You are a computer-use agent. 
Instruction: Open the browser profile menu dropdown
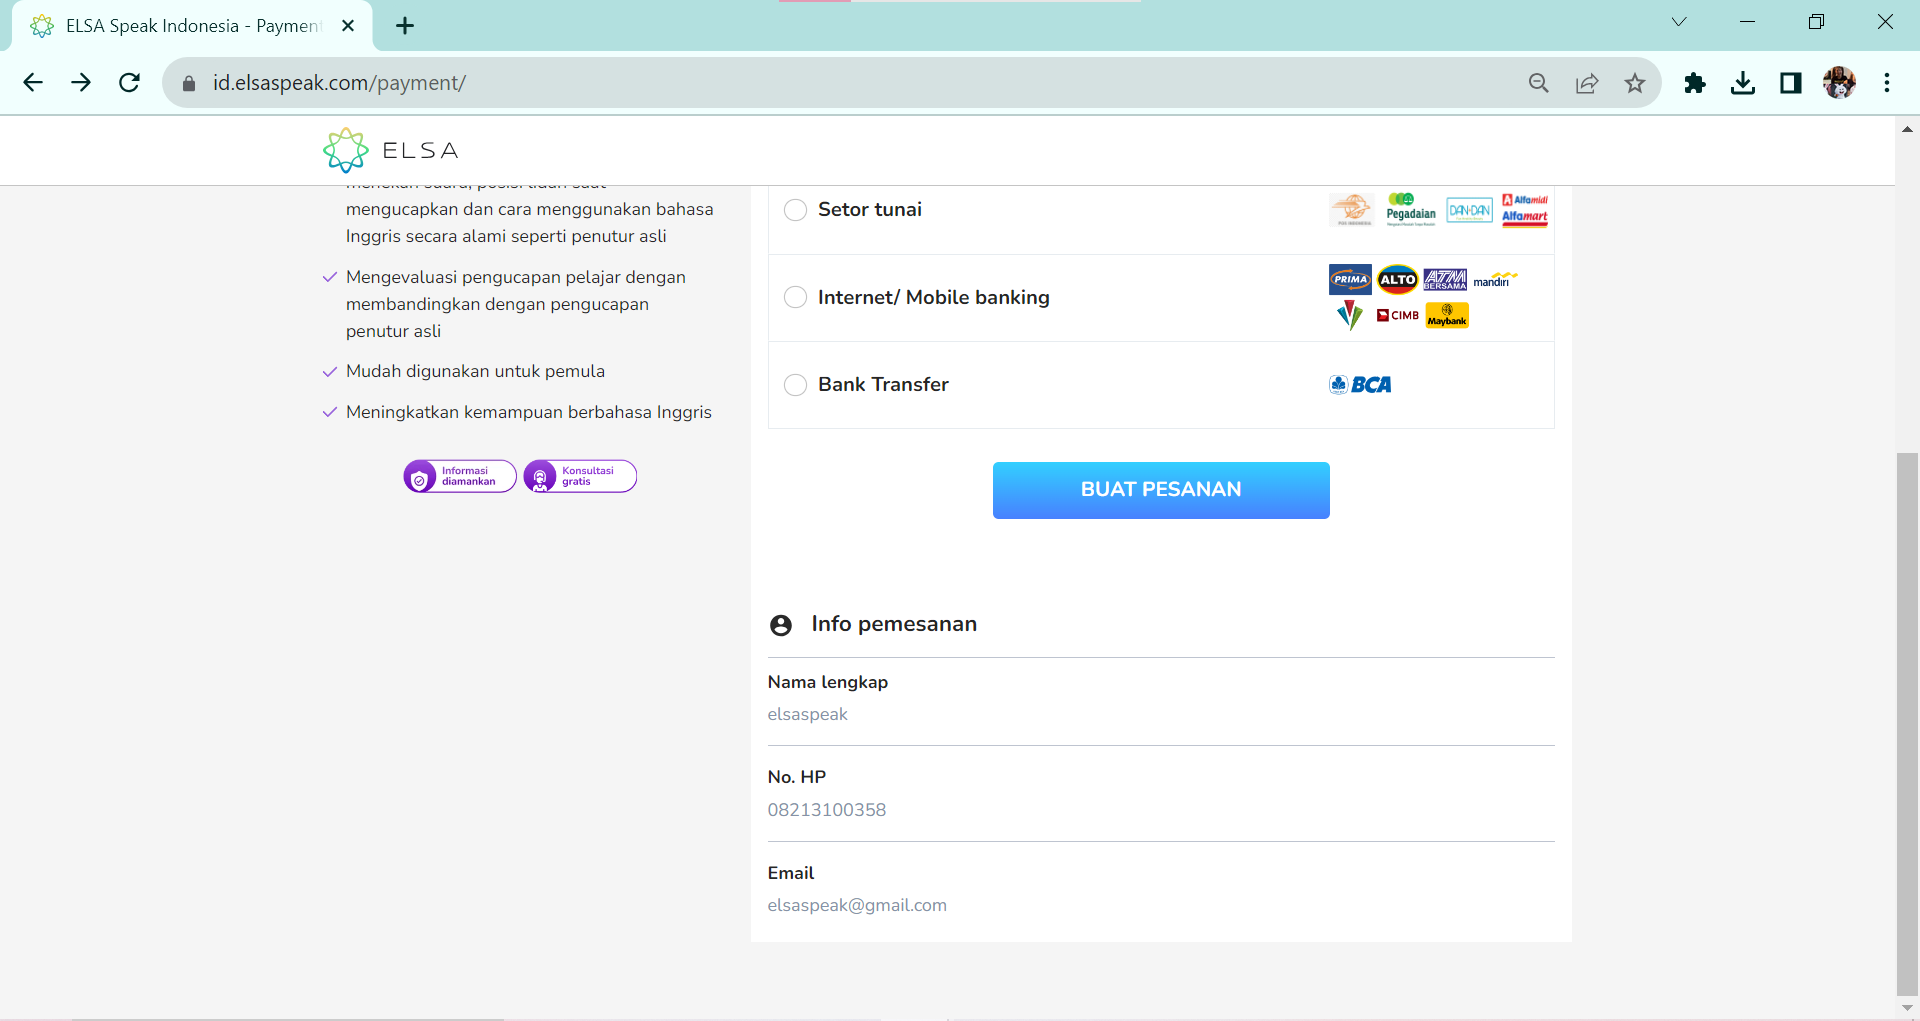(1840, 83)
